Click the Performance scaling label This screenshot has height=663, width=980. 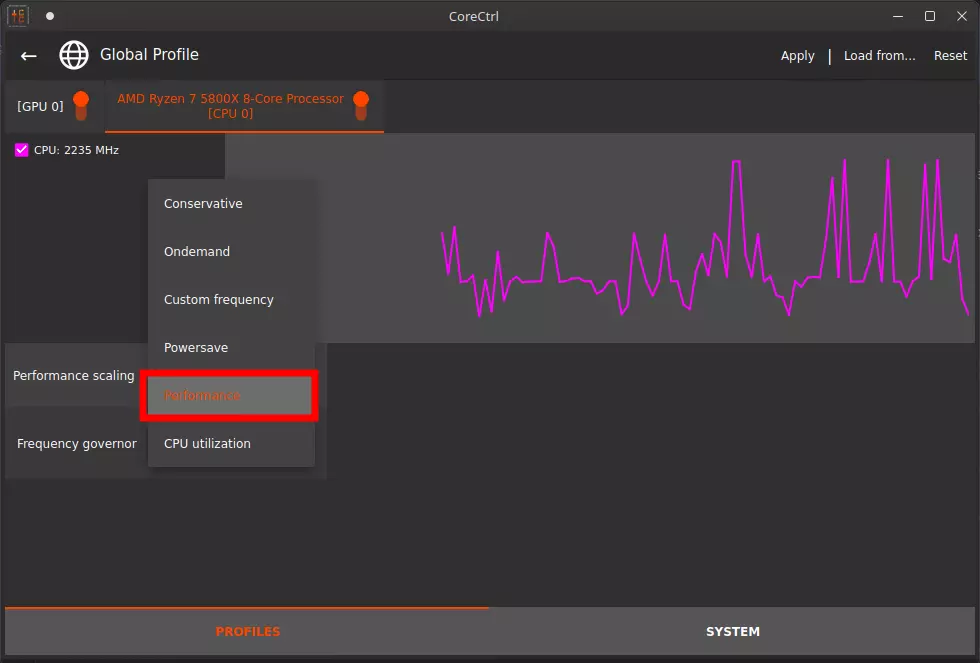pyautogui.click(x=74, y=376)
